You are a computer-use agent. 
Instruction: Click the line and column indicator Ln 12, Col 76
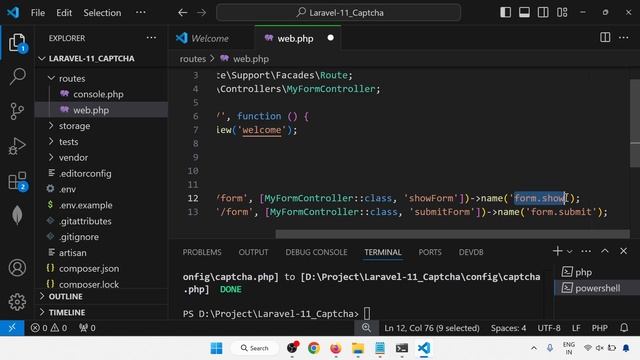(432, 328)
